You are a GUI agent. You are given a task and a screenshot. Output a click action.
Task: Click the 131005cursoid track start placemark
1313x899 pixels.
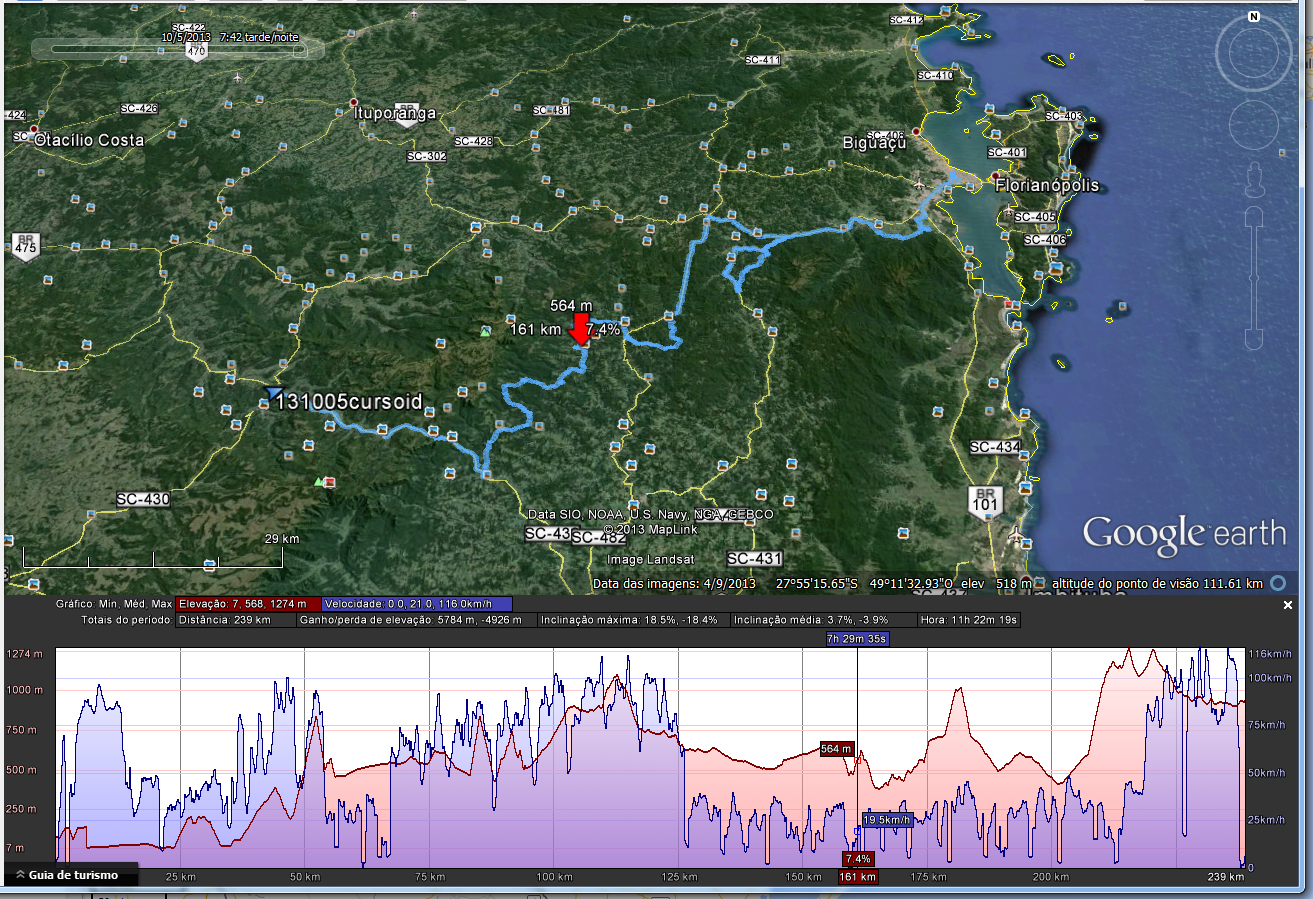[273, 393]
